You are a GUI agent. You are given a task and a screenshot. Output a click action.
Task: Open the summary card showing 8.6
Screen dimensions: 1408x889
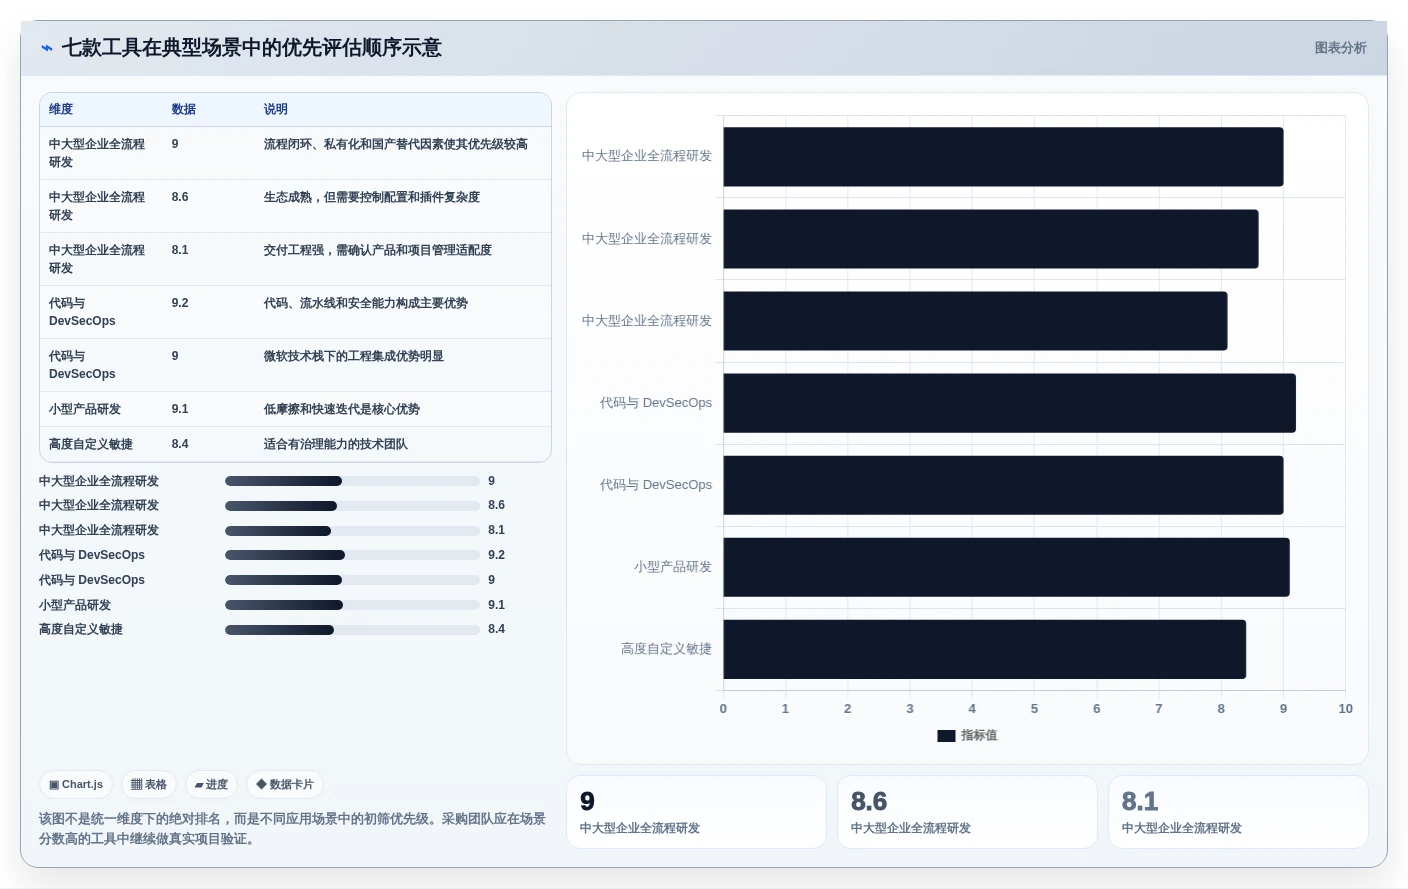click(967, 812)
